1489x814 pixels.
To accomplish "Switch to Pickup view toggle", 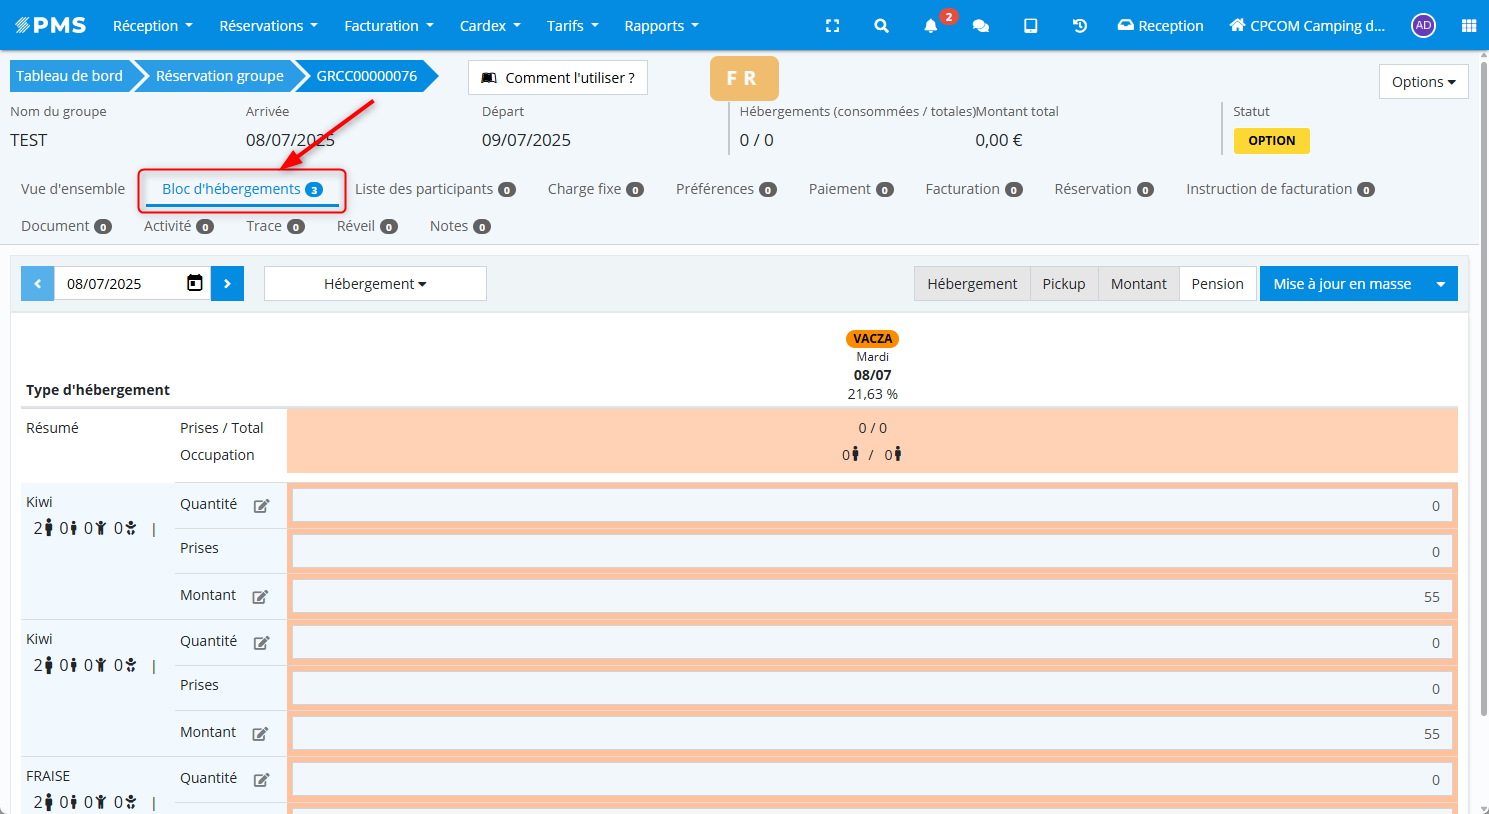I will [1063, 283].
